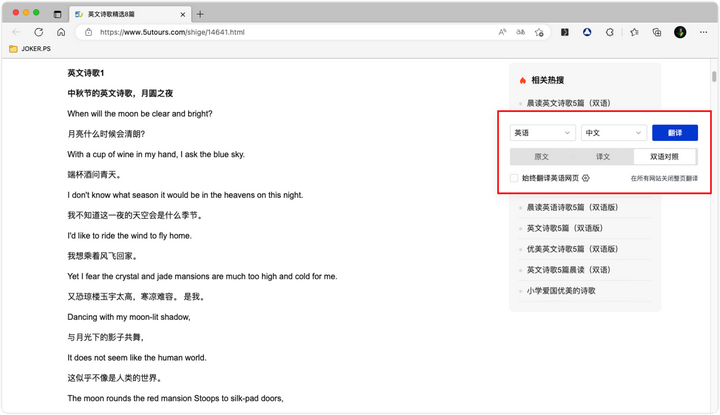This screenshot has height=415, width=720.
Task: Click line 月亮什么时候会清朗?
Action: 106,134
